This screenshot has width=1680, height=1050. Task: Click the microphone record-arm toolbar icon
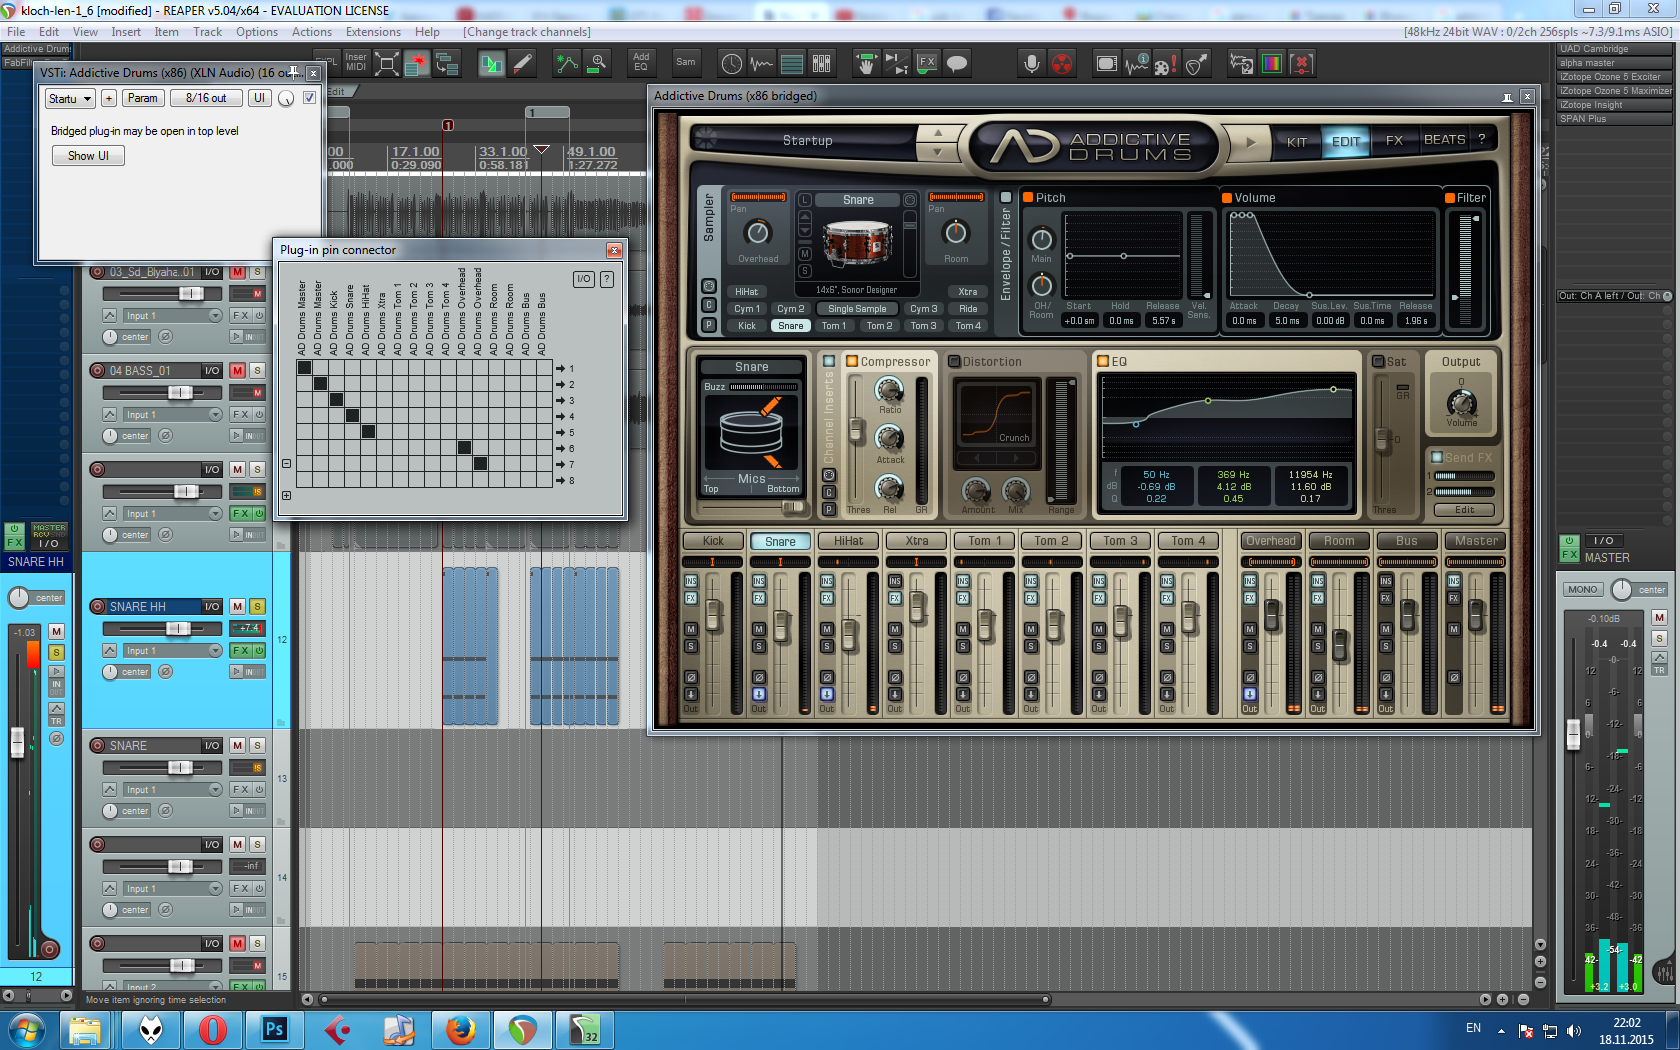click(1031, 64)
